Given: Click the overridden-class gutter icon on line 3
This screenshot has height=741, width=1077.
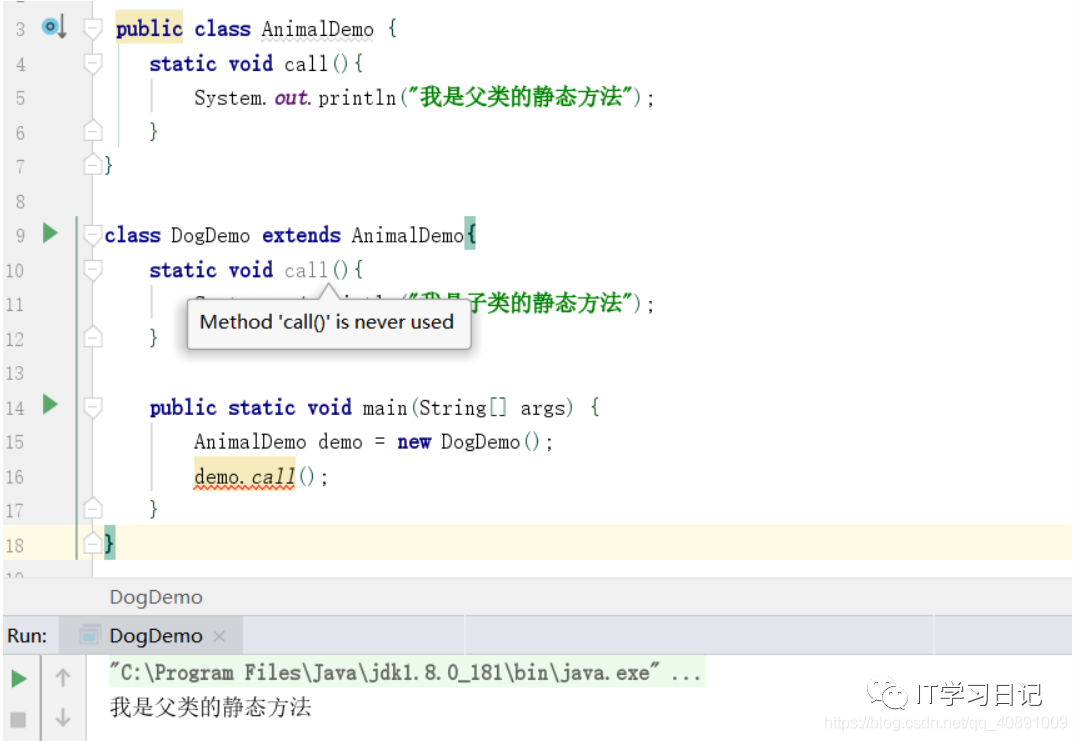Looking at the screenshot, I should [x=54, y=27].
